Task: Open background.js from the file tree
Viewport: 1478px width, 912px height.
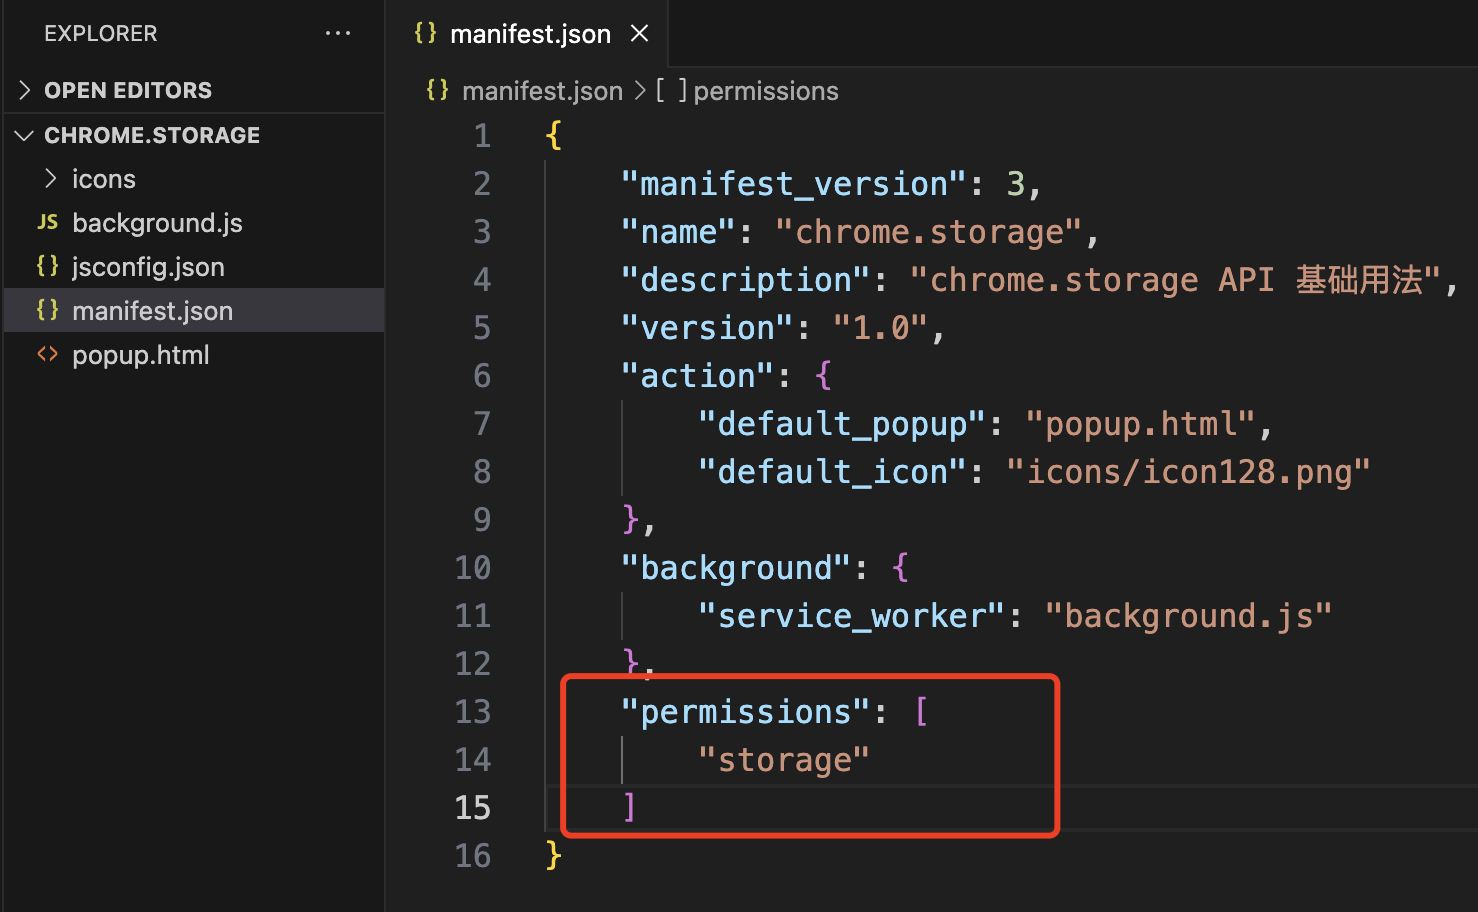Action: tap(157, 223)
